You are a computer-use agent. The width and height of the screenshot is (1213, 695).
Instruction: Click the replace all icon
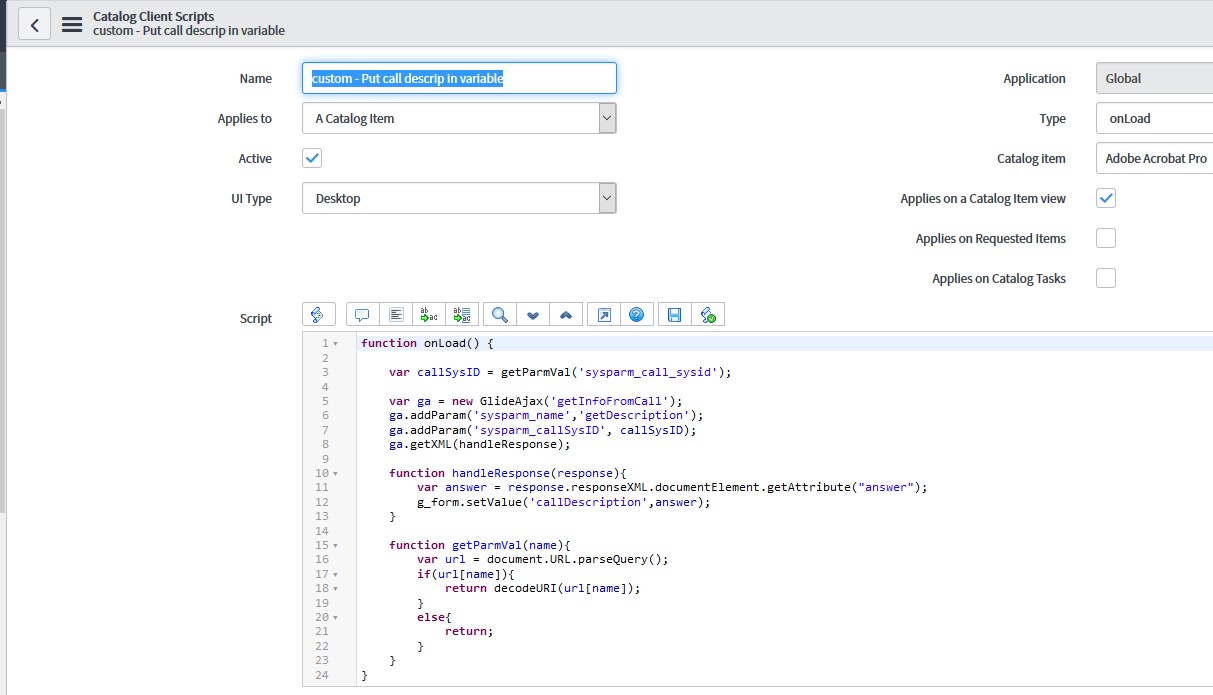click(x=463, y=315)
